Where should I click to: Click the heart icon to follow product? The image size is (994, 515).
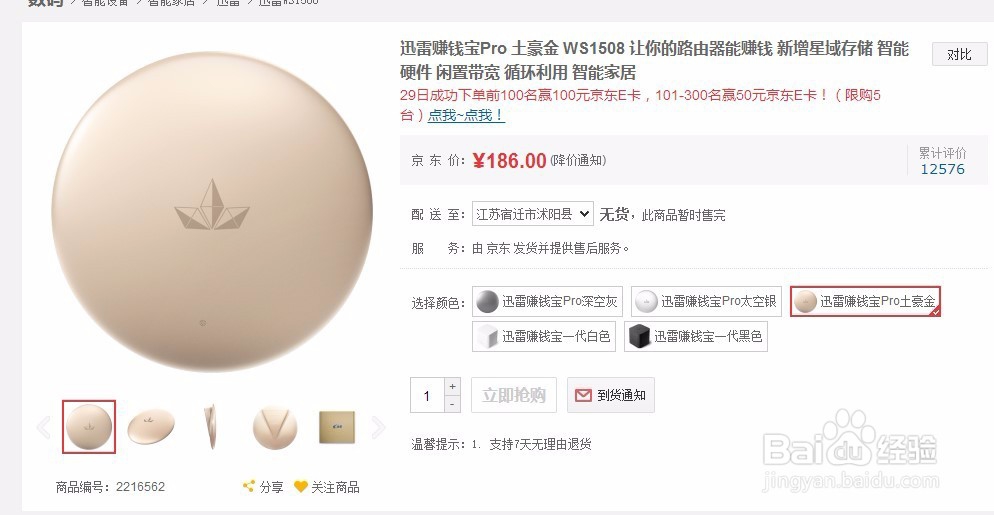tap(301, 486)
